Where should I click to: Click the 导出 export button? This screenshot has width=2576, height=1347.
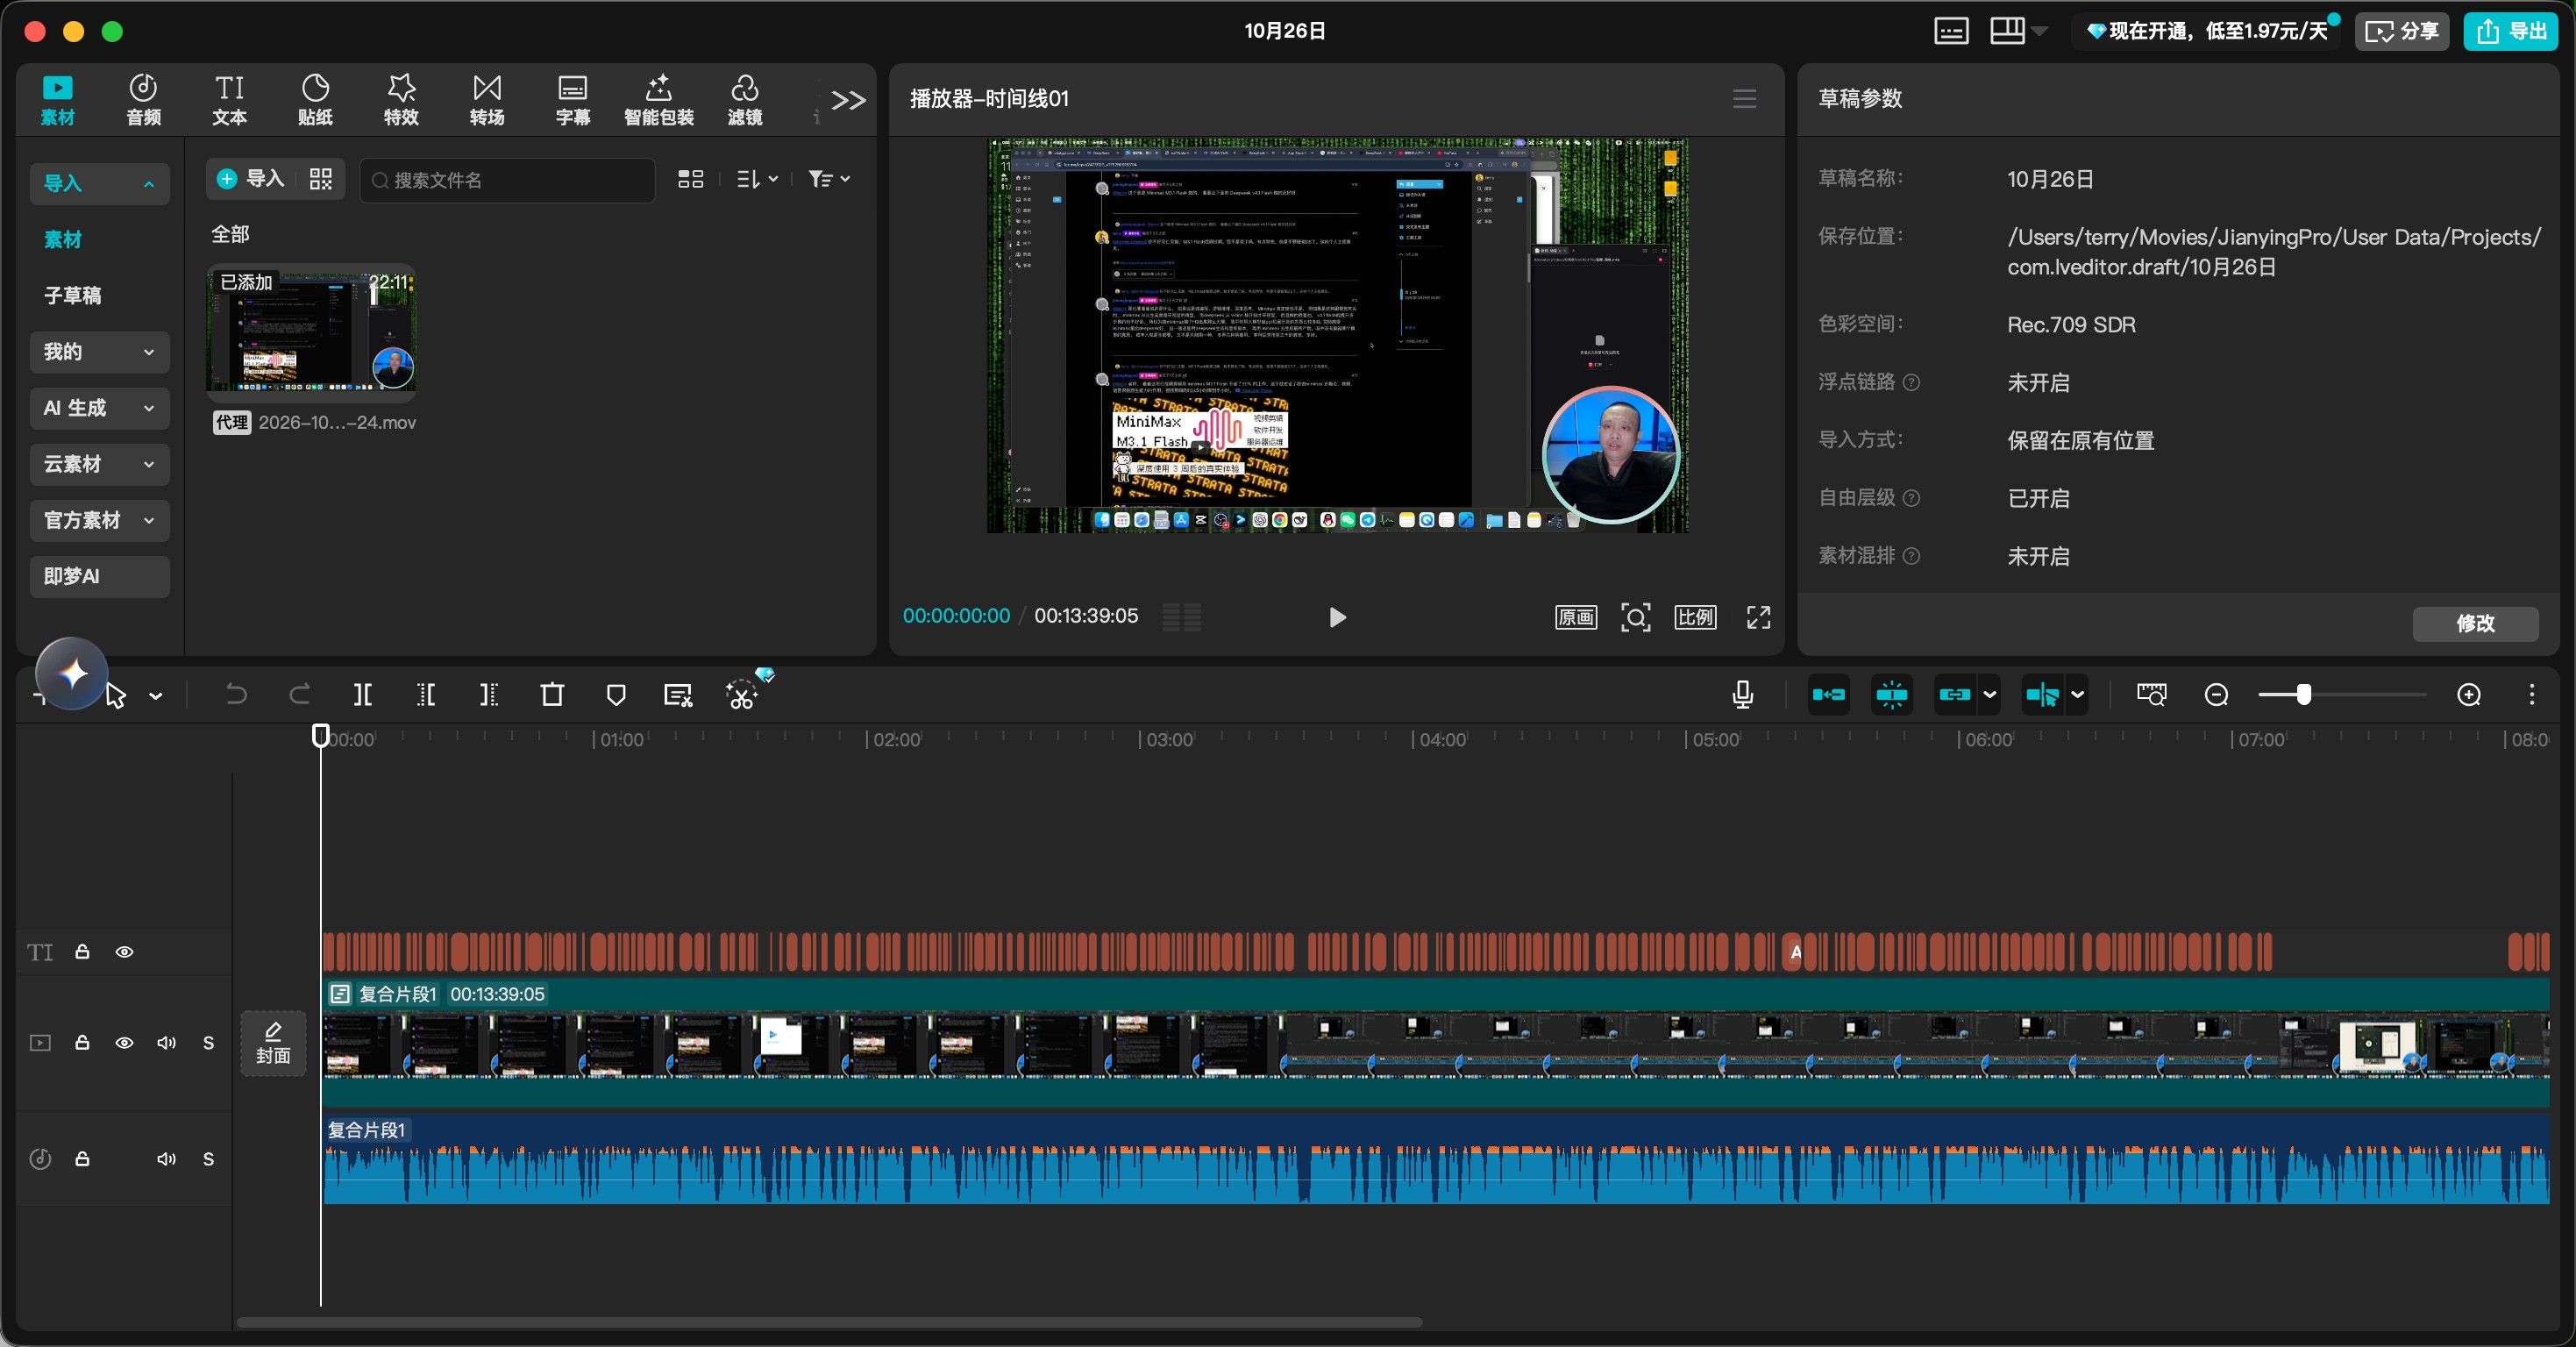pos(2510,31)
